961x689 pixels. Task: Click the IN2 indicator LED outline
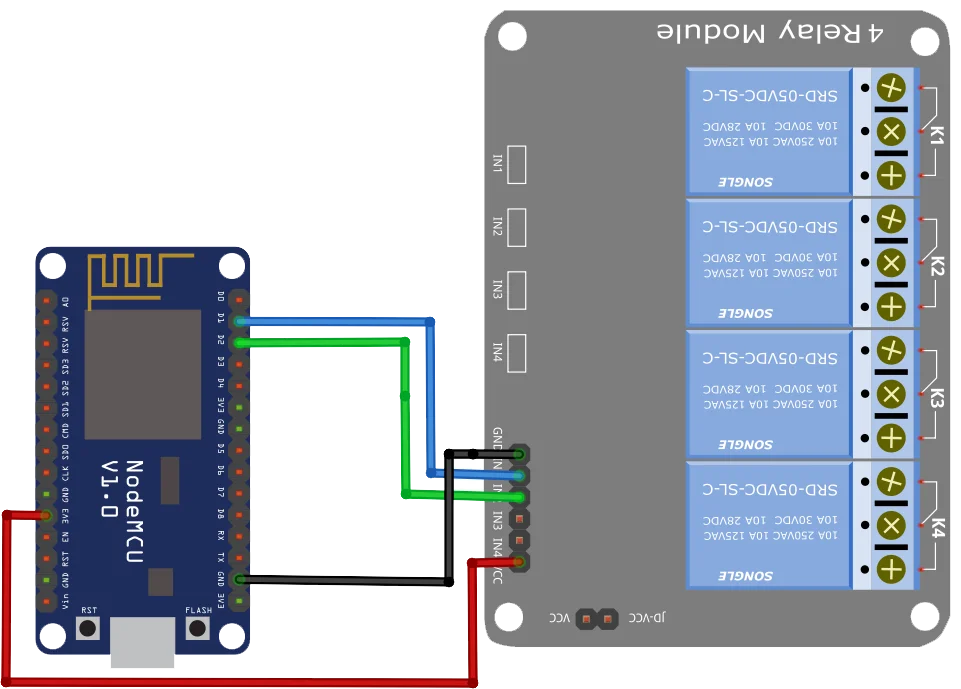point(517,227)
